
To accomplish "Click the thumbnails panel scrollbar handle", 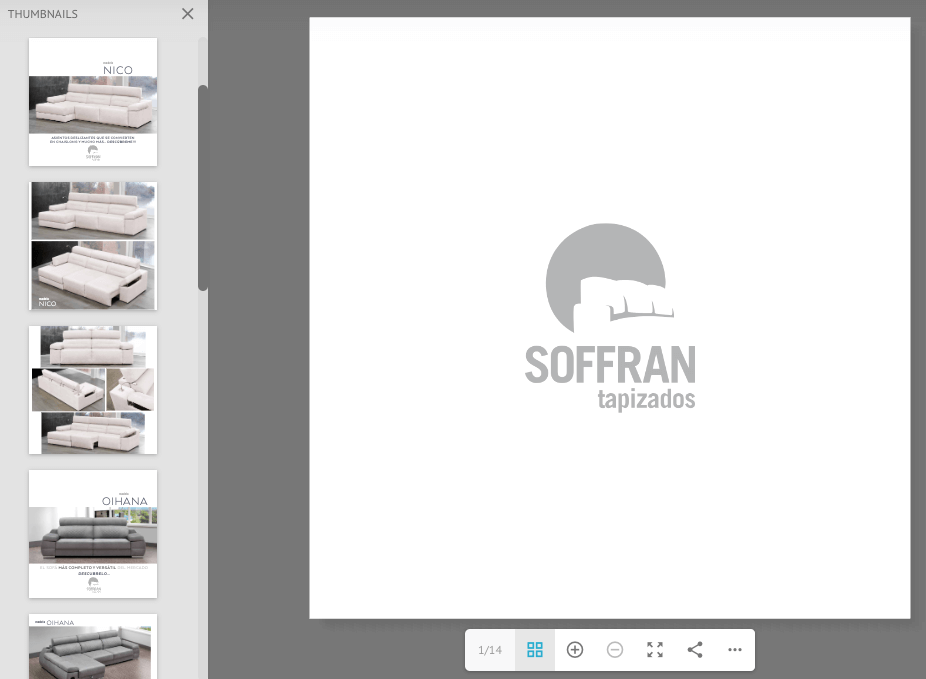I will tap(203, 188).
